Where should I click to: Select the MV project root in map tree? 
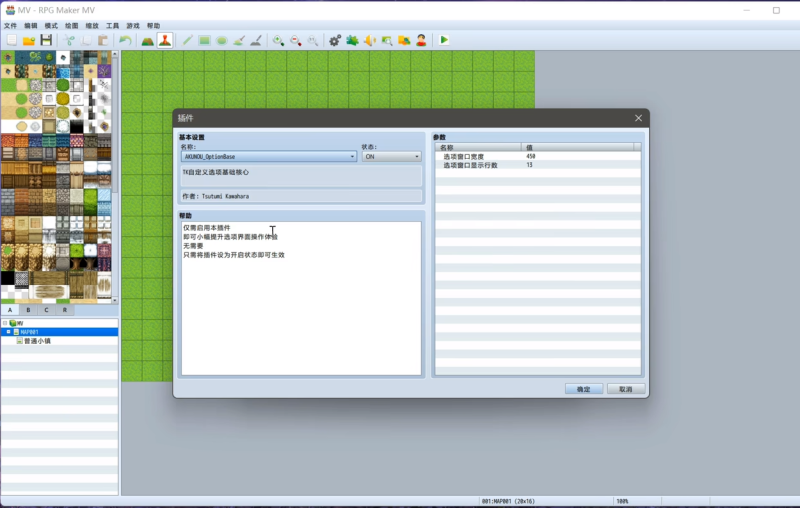[20, 323]
